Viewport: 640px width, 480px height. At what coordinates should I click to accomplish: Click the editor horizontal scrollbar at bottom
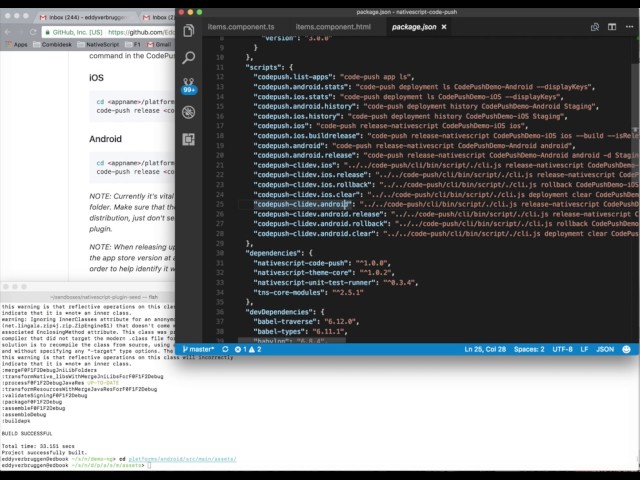pos(292,340)
